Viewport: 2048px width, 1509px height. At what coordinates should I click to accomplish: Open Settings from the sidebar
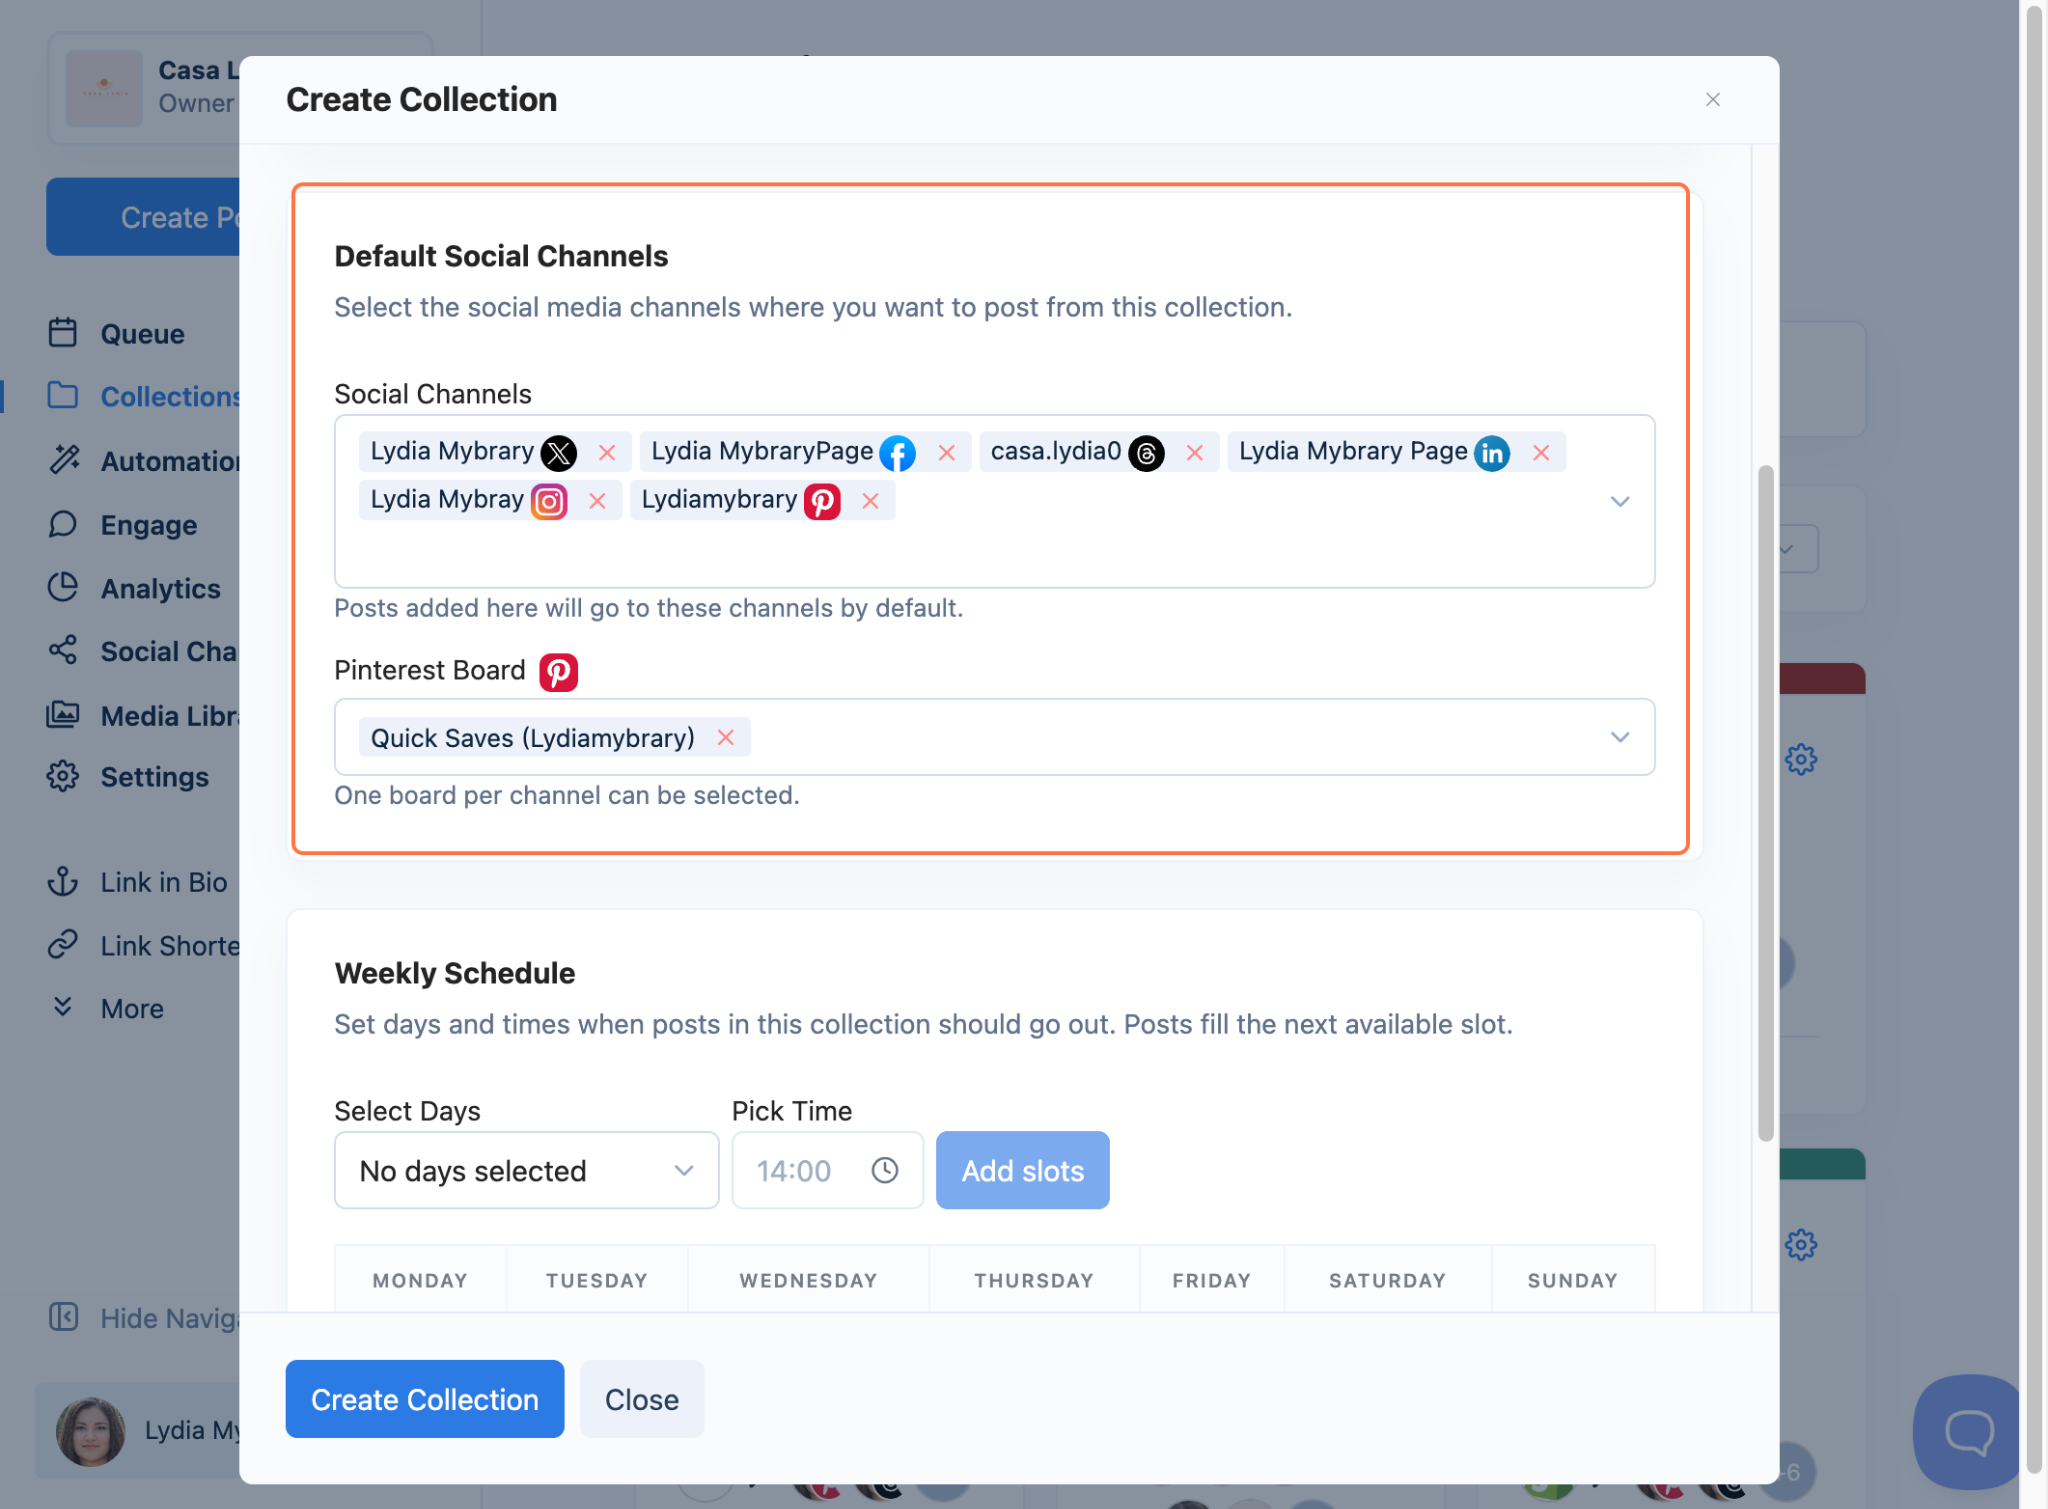154,777
